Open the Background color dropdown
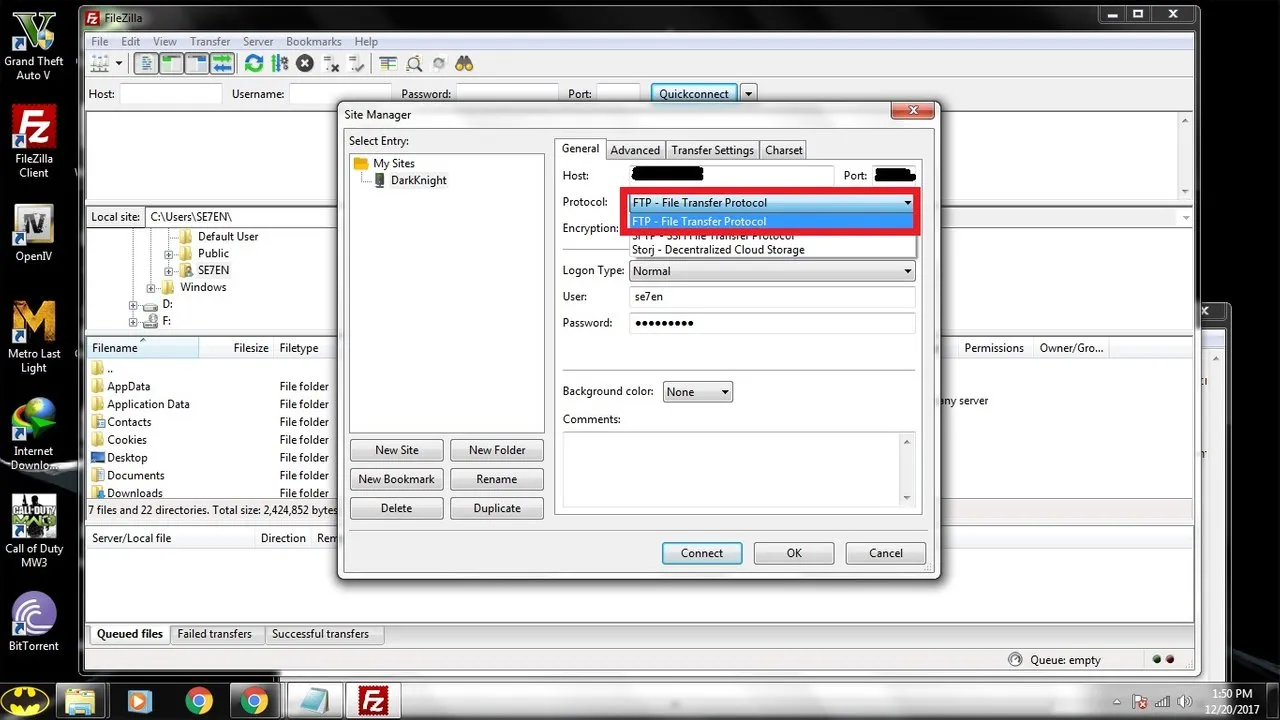 [x=698, y=392]
